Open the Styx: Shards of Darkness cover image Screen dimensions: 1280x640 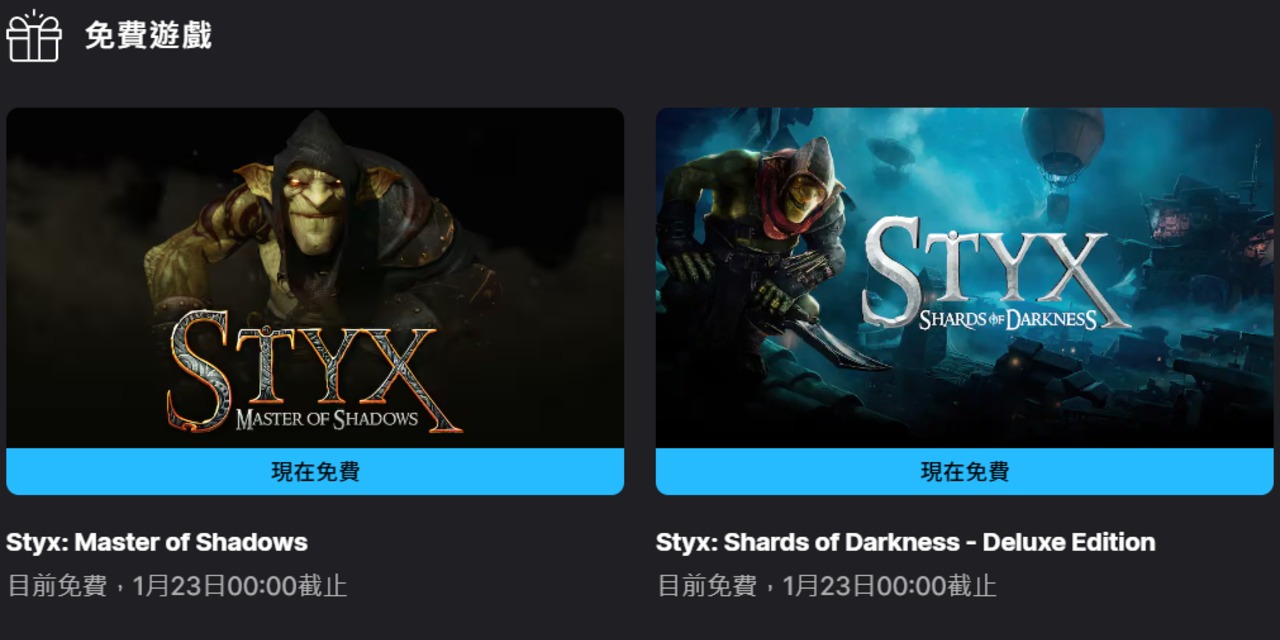pos(965,278)
